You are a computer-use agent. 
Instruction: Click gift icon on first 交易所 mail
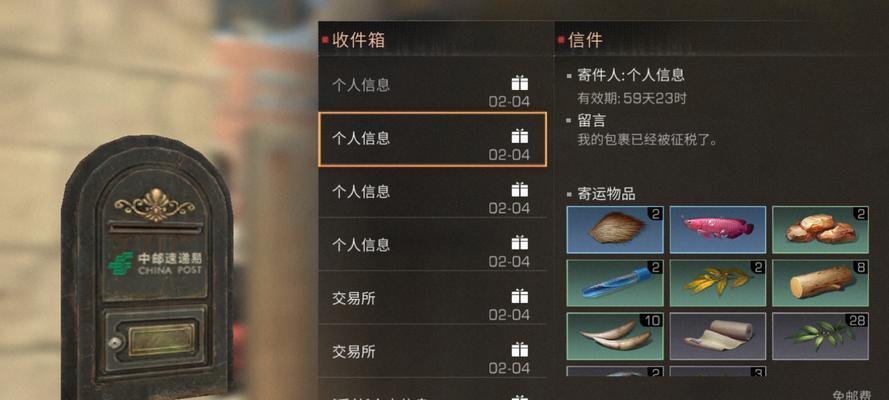click(x=519, y=296)
